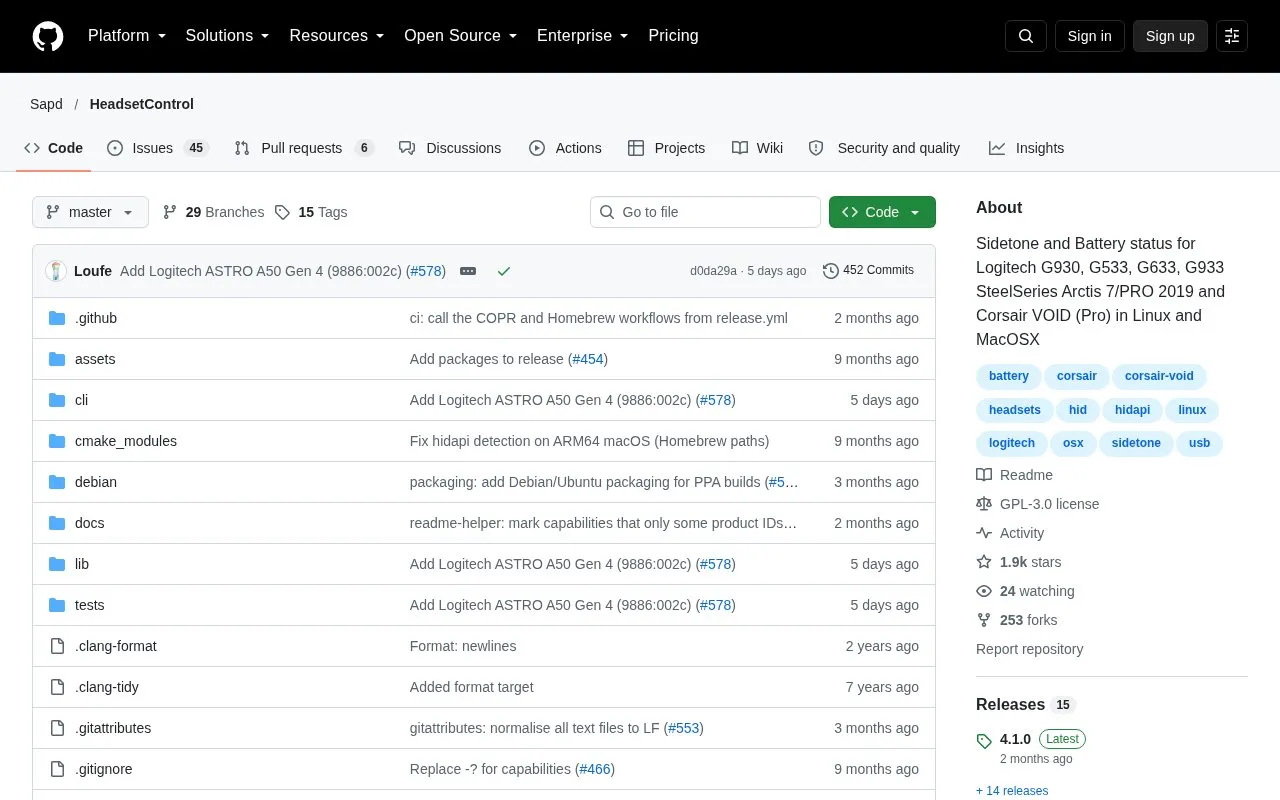Expand the Resources menu
The width and height of the screenshot is (1280, 800).
[x=337, y=36]
